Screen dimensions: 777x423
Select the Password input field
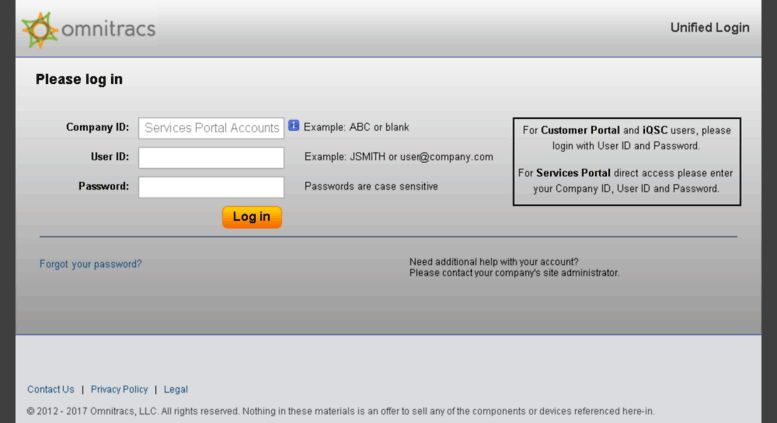[211, 187]
